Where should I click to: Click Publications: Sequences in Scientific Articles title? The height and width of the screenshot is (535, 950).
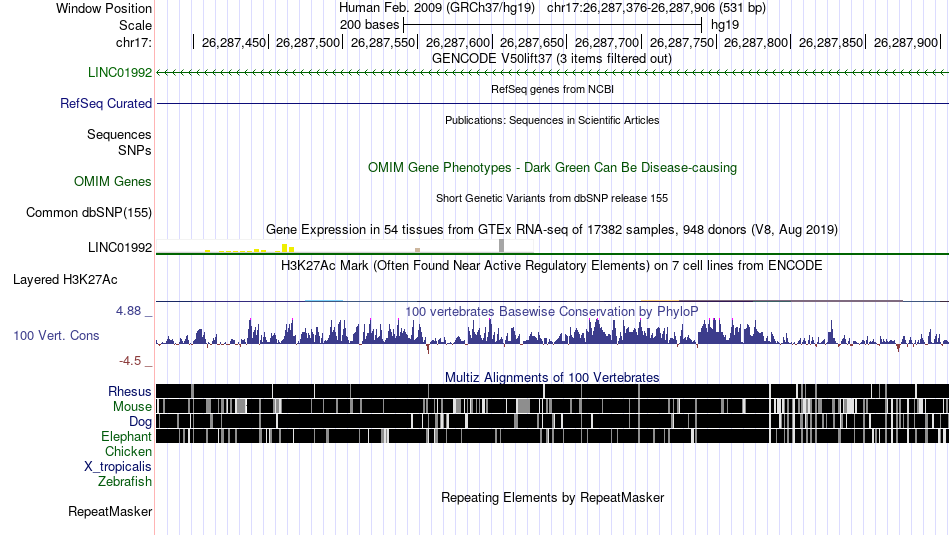[x=552, y=120]
